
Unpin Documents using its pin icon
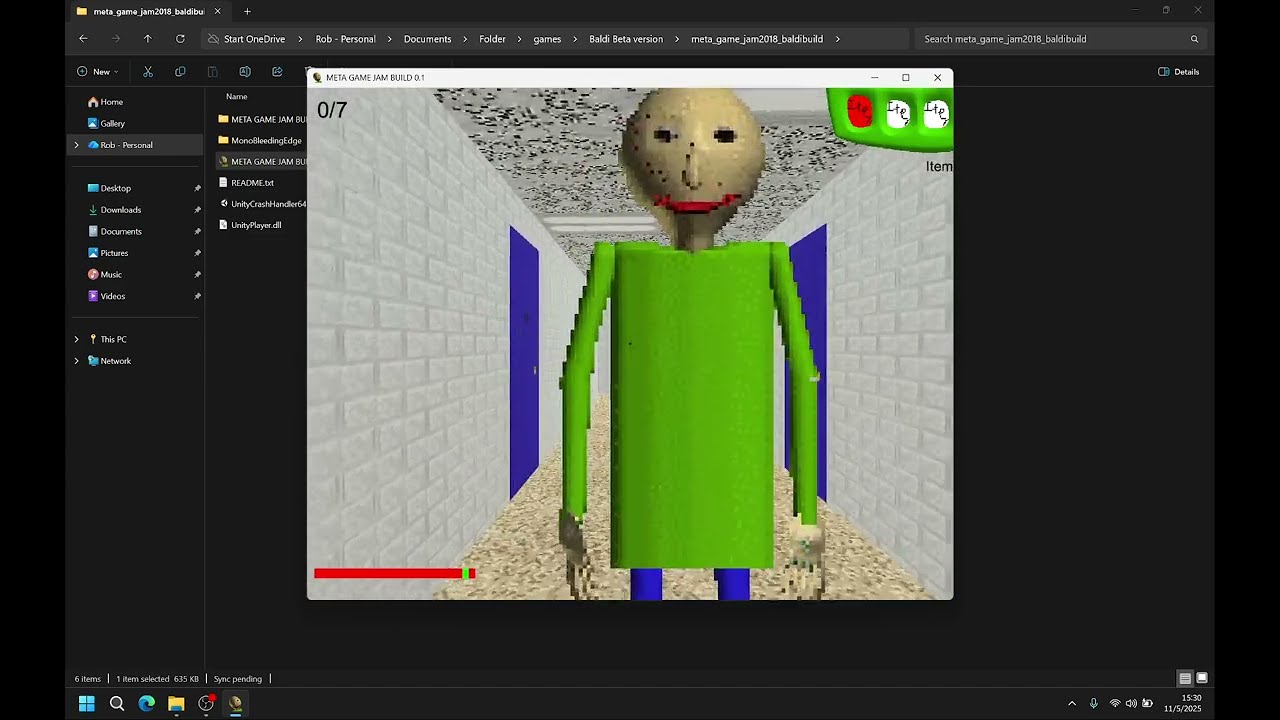197,231
